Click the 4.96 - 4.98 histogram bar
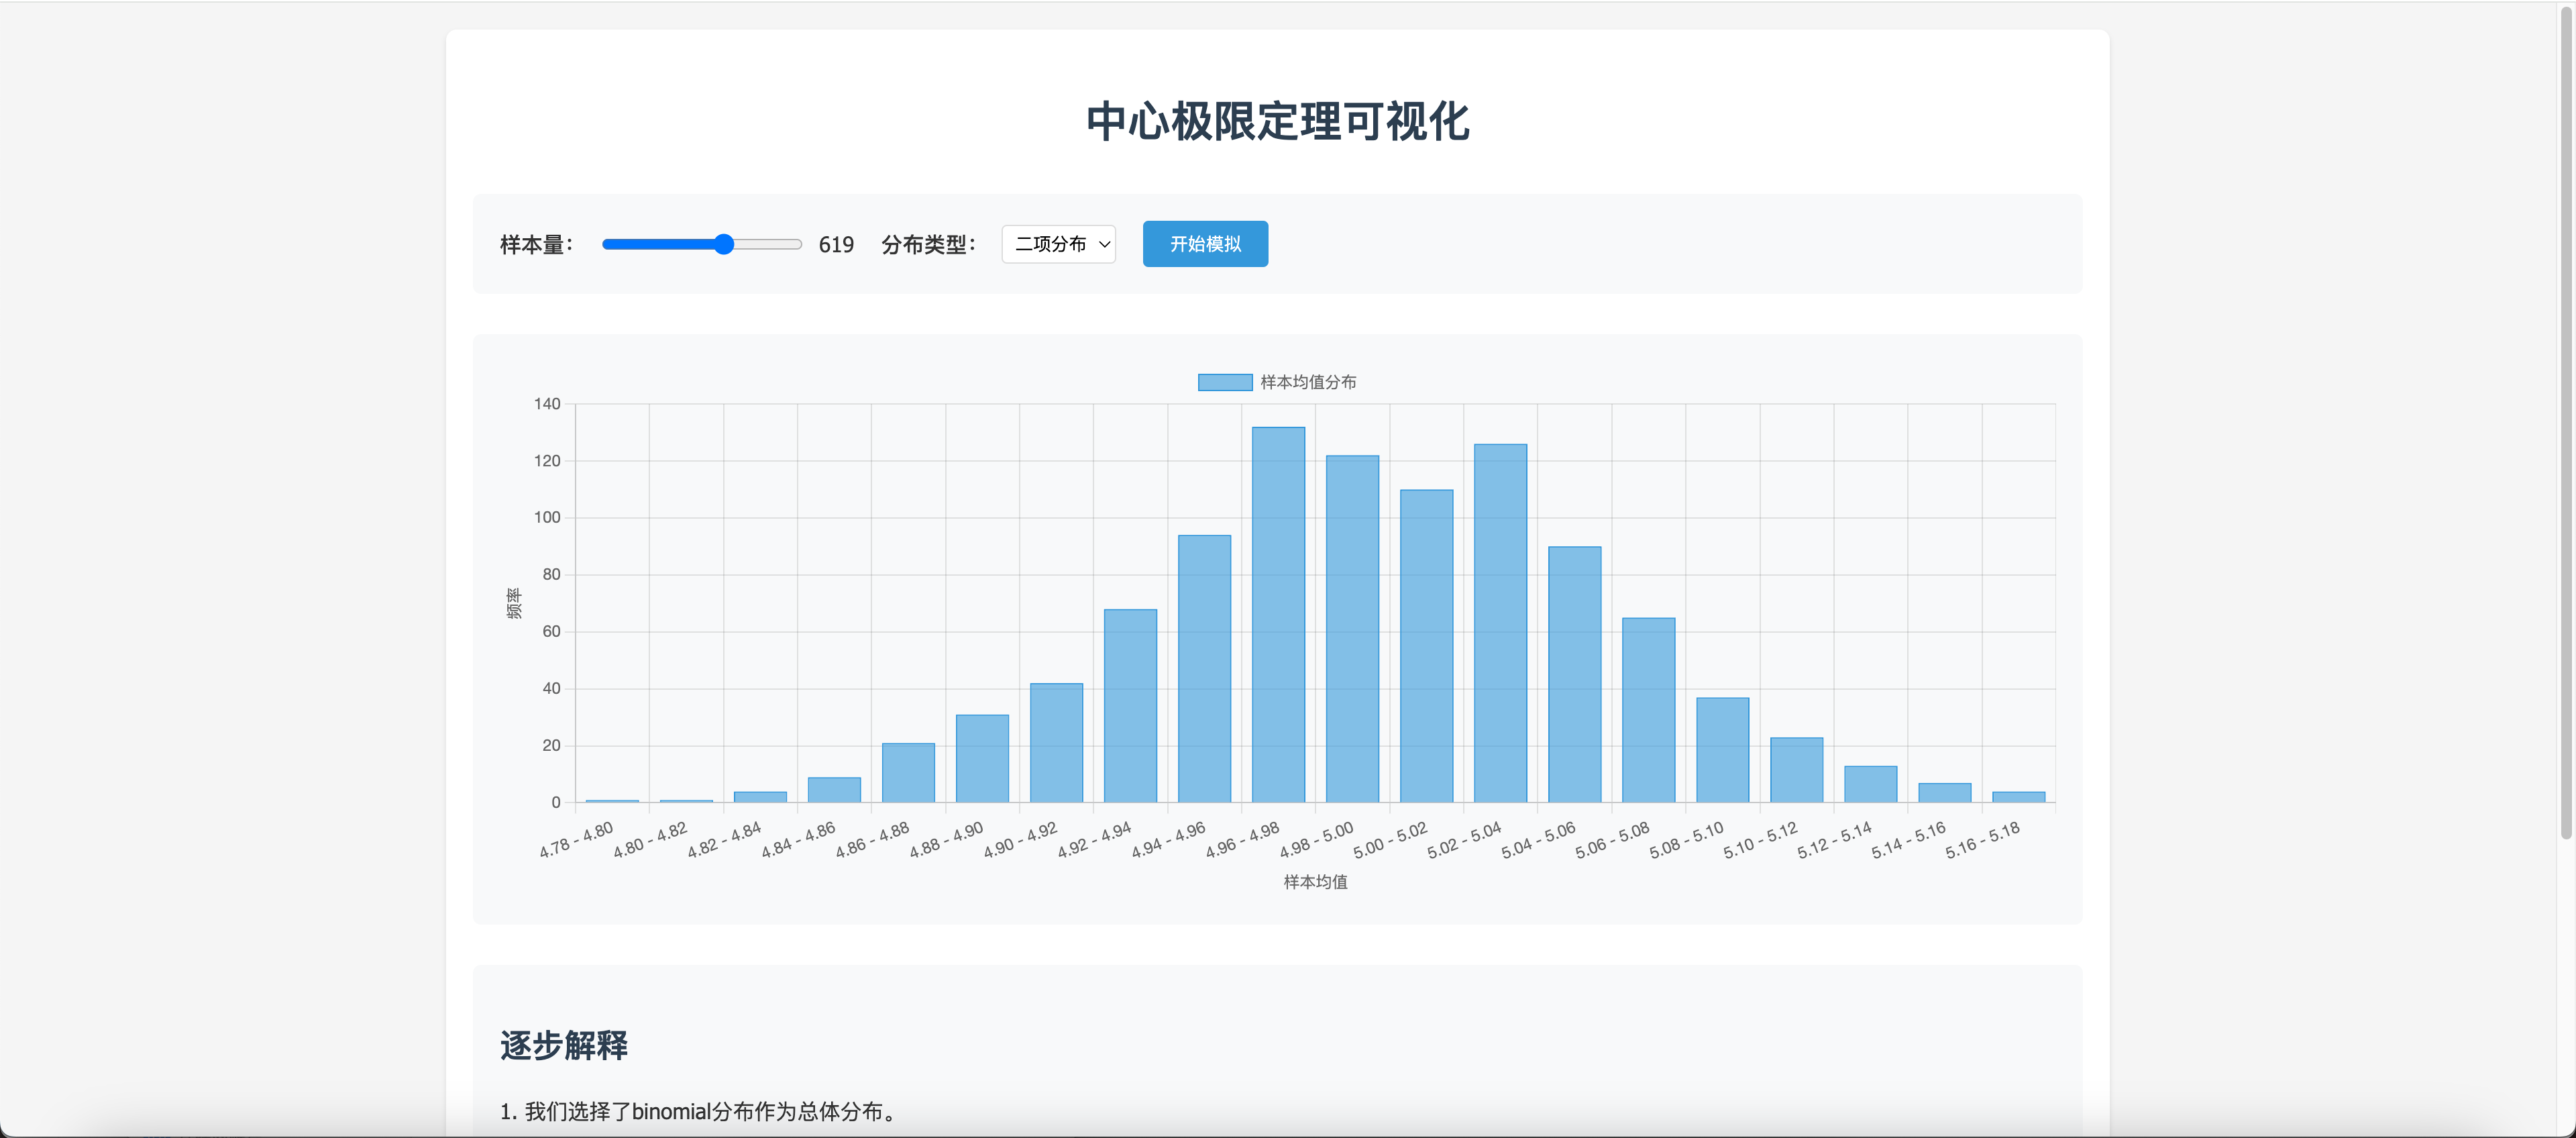 point(1278,615)
